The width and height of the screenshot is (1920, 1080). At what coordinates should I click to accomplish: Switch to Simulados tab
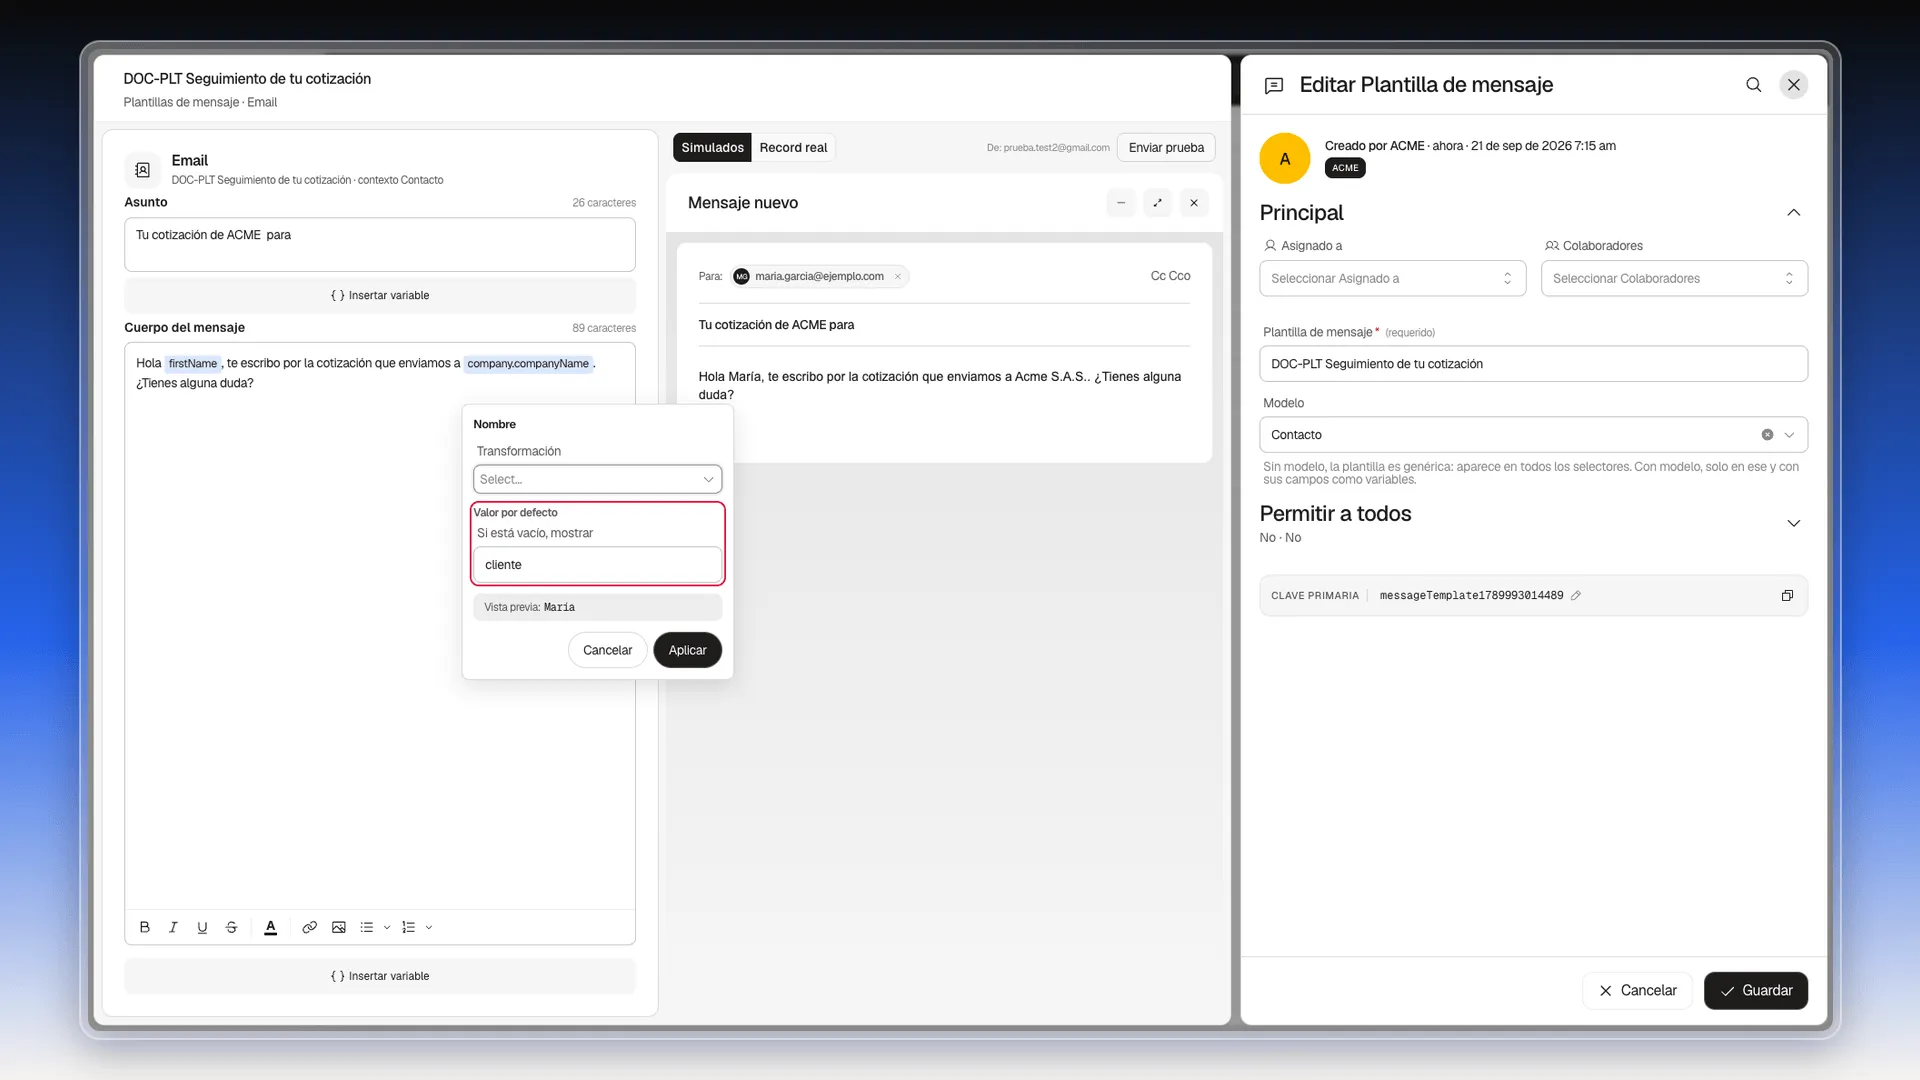(x=712, y=147)
